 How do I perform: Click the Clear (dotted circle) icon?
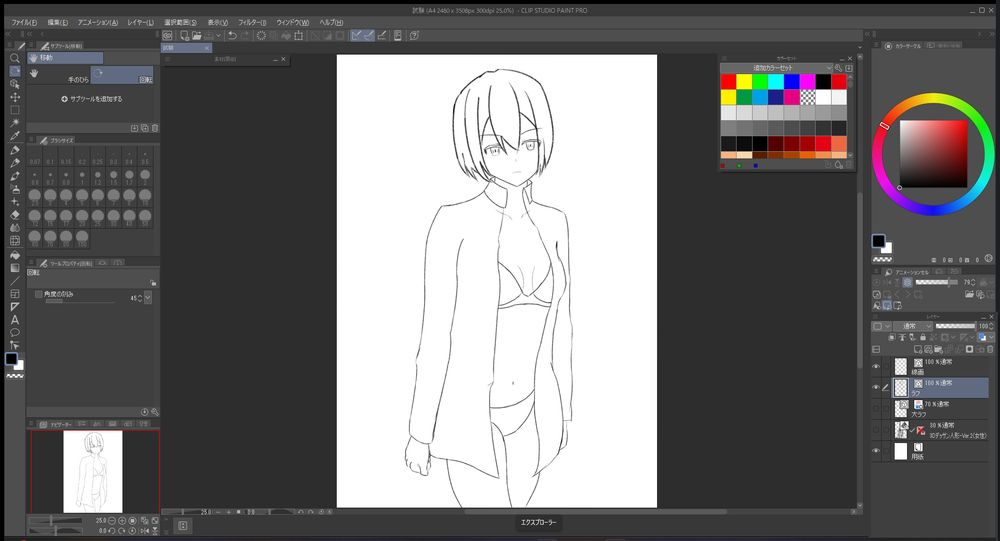[x=261, y=36]
